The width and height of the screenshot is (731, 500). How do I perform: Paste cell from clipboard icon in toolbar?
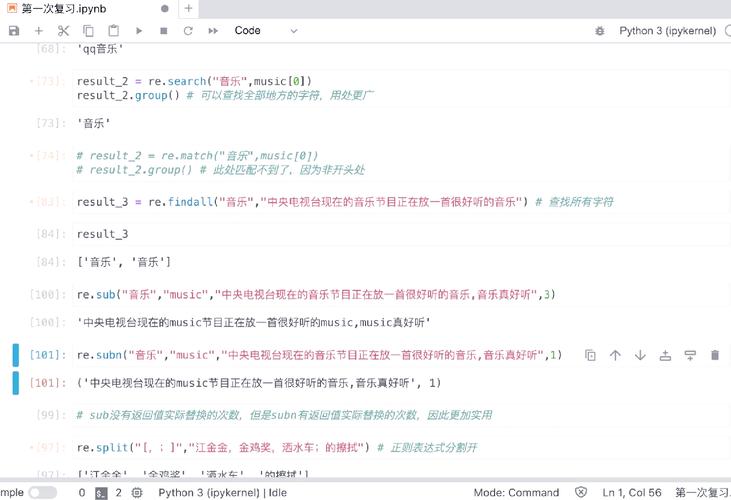point(113,31)
